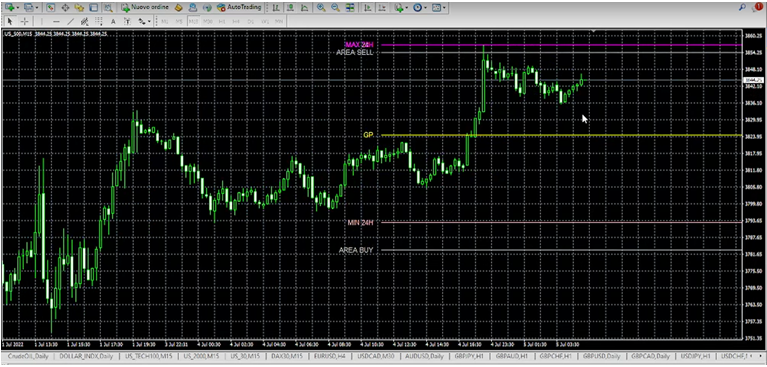Viewport: 767px width, 367px height.
Task: Open the Terminal window icon
Action: [93, 8]
